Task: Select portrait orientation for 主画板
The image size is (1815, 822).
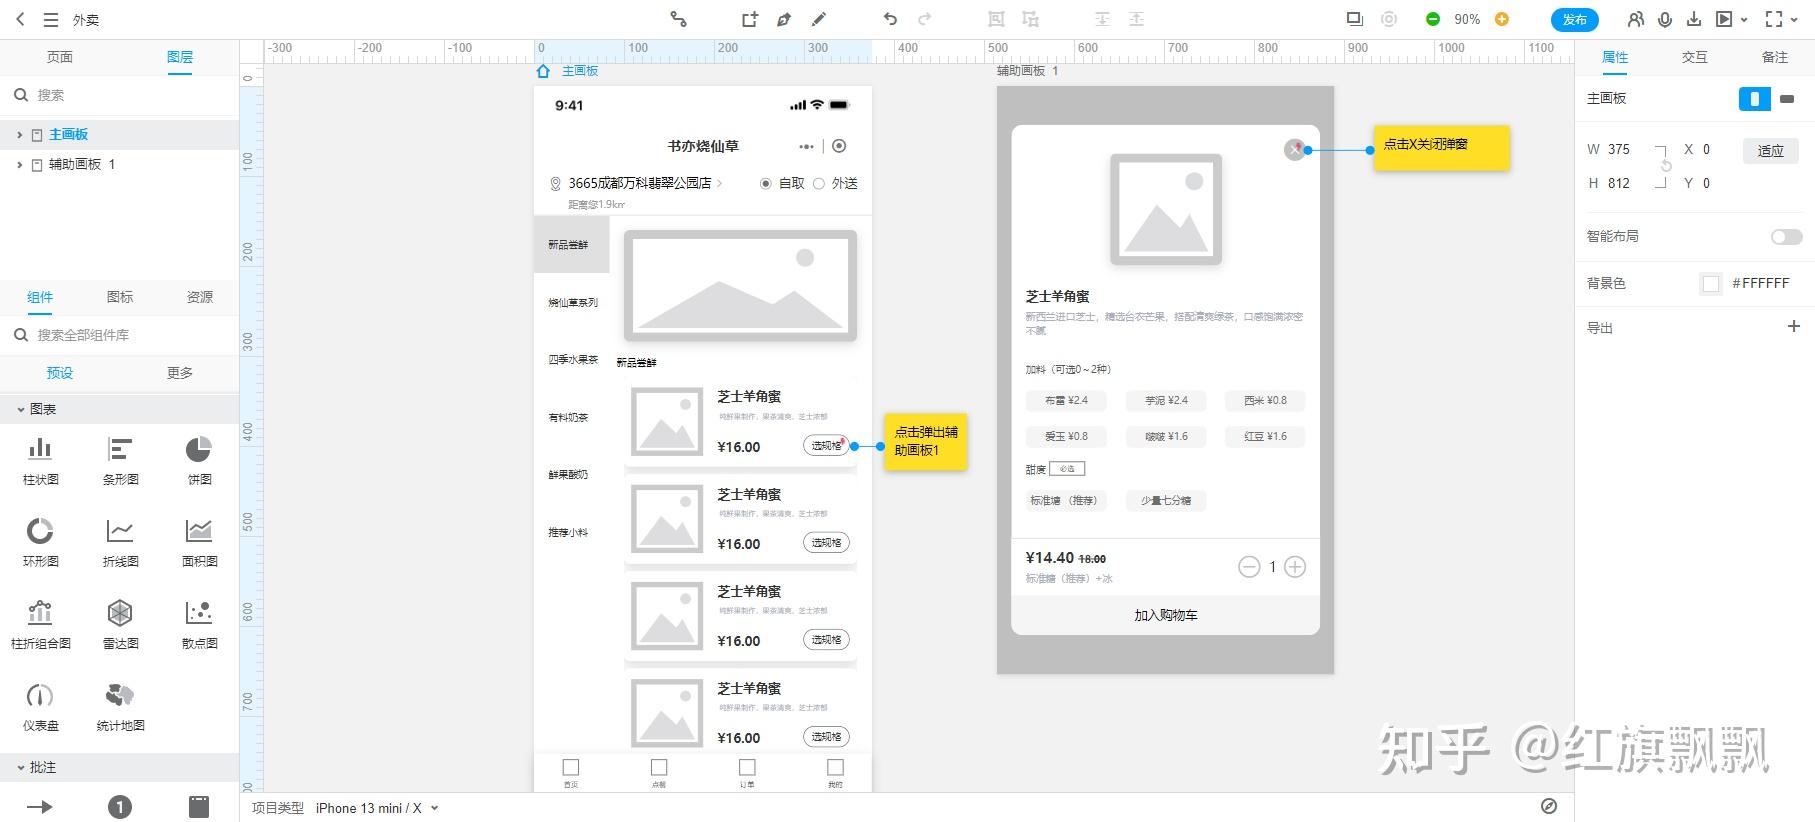Action: 1755,98
